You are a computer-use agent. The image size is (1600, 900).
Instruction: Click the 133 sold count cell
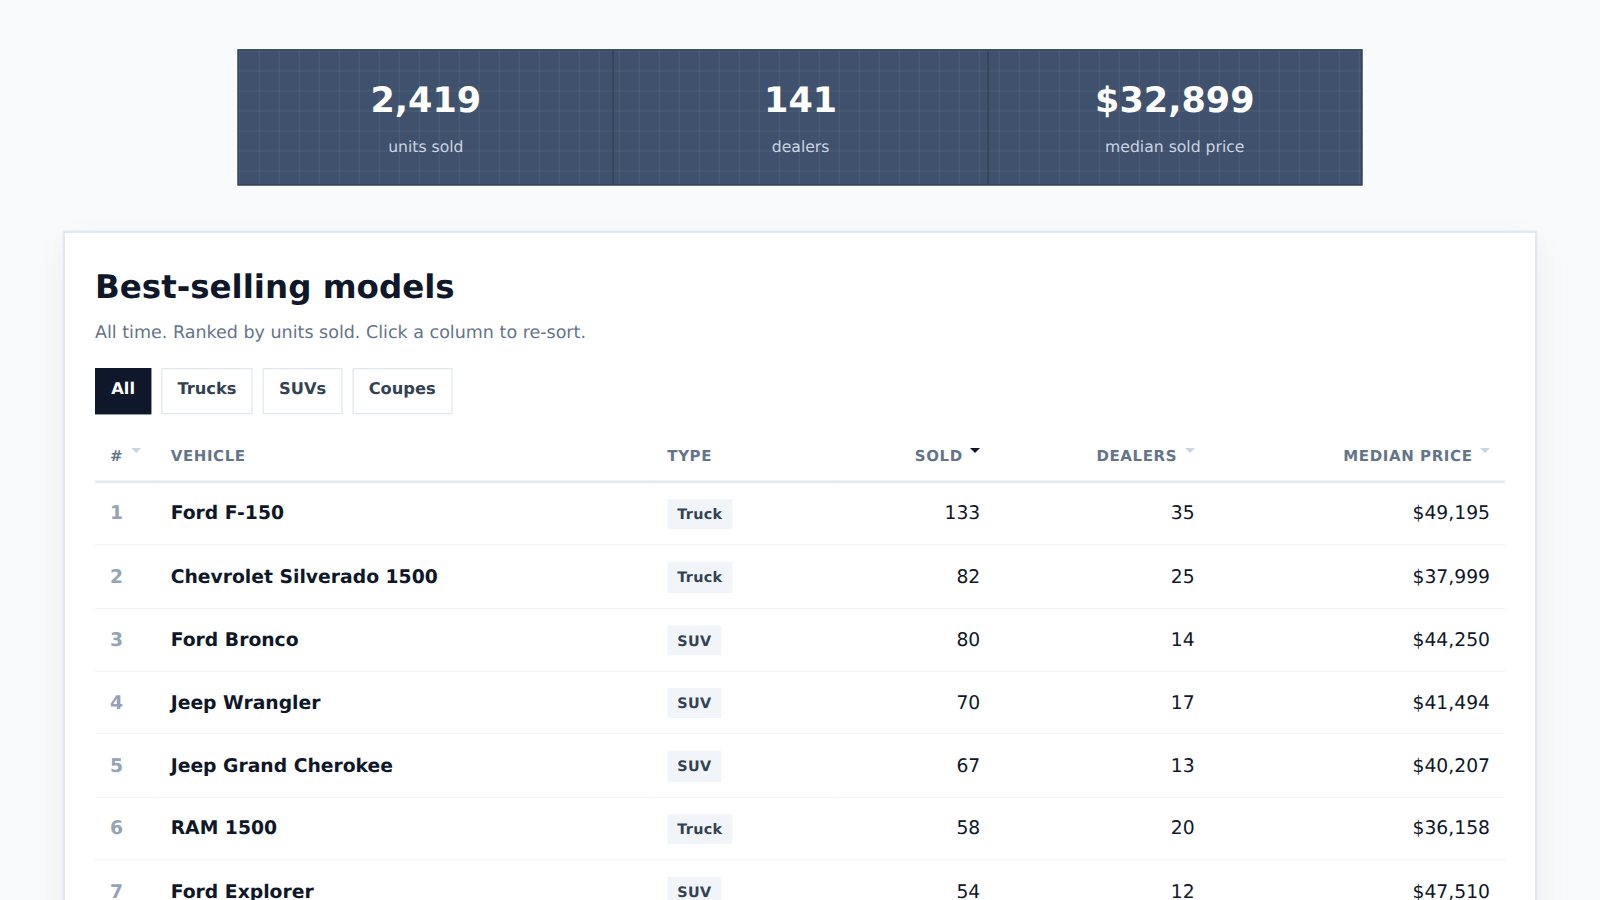point(962,513)
